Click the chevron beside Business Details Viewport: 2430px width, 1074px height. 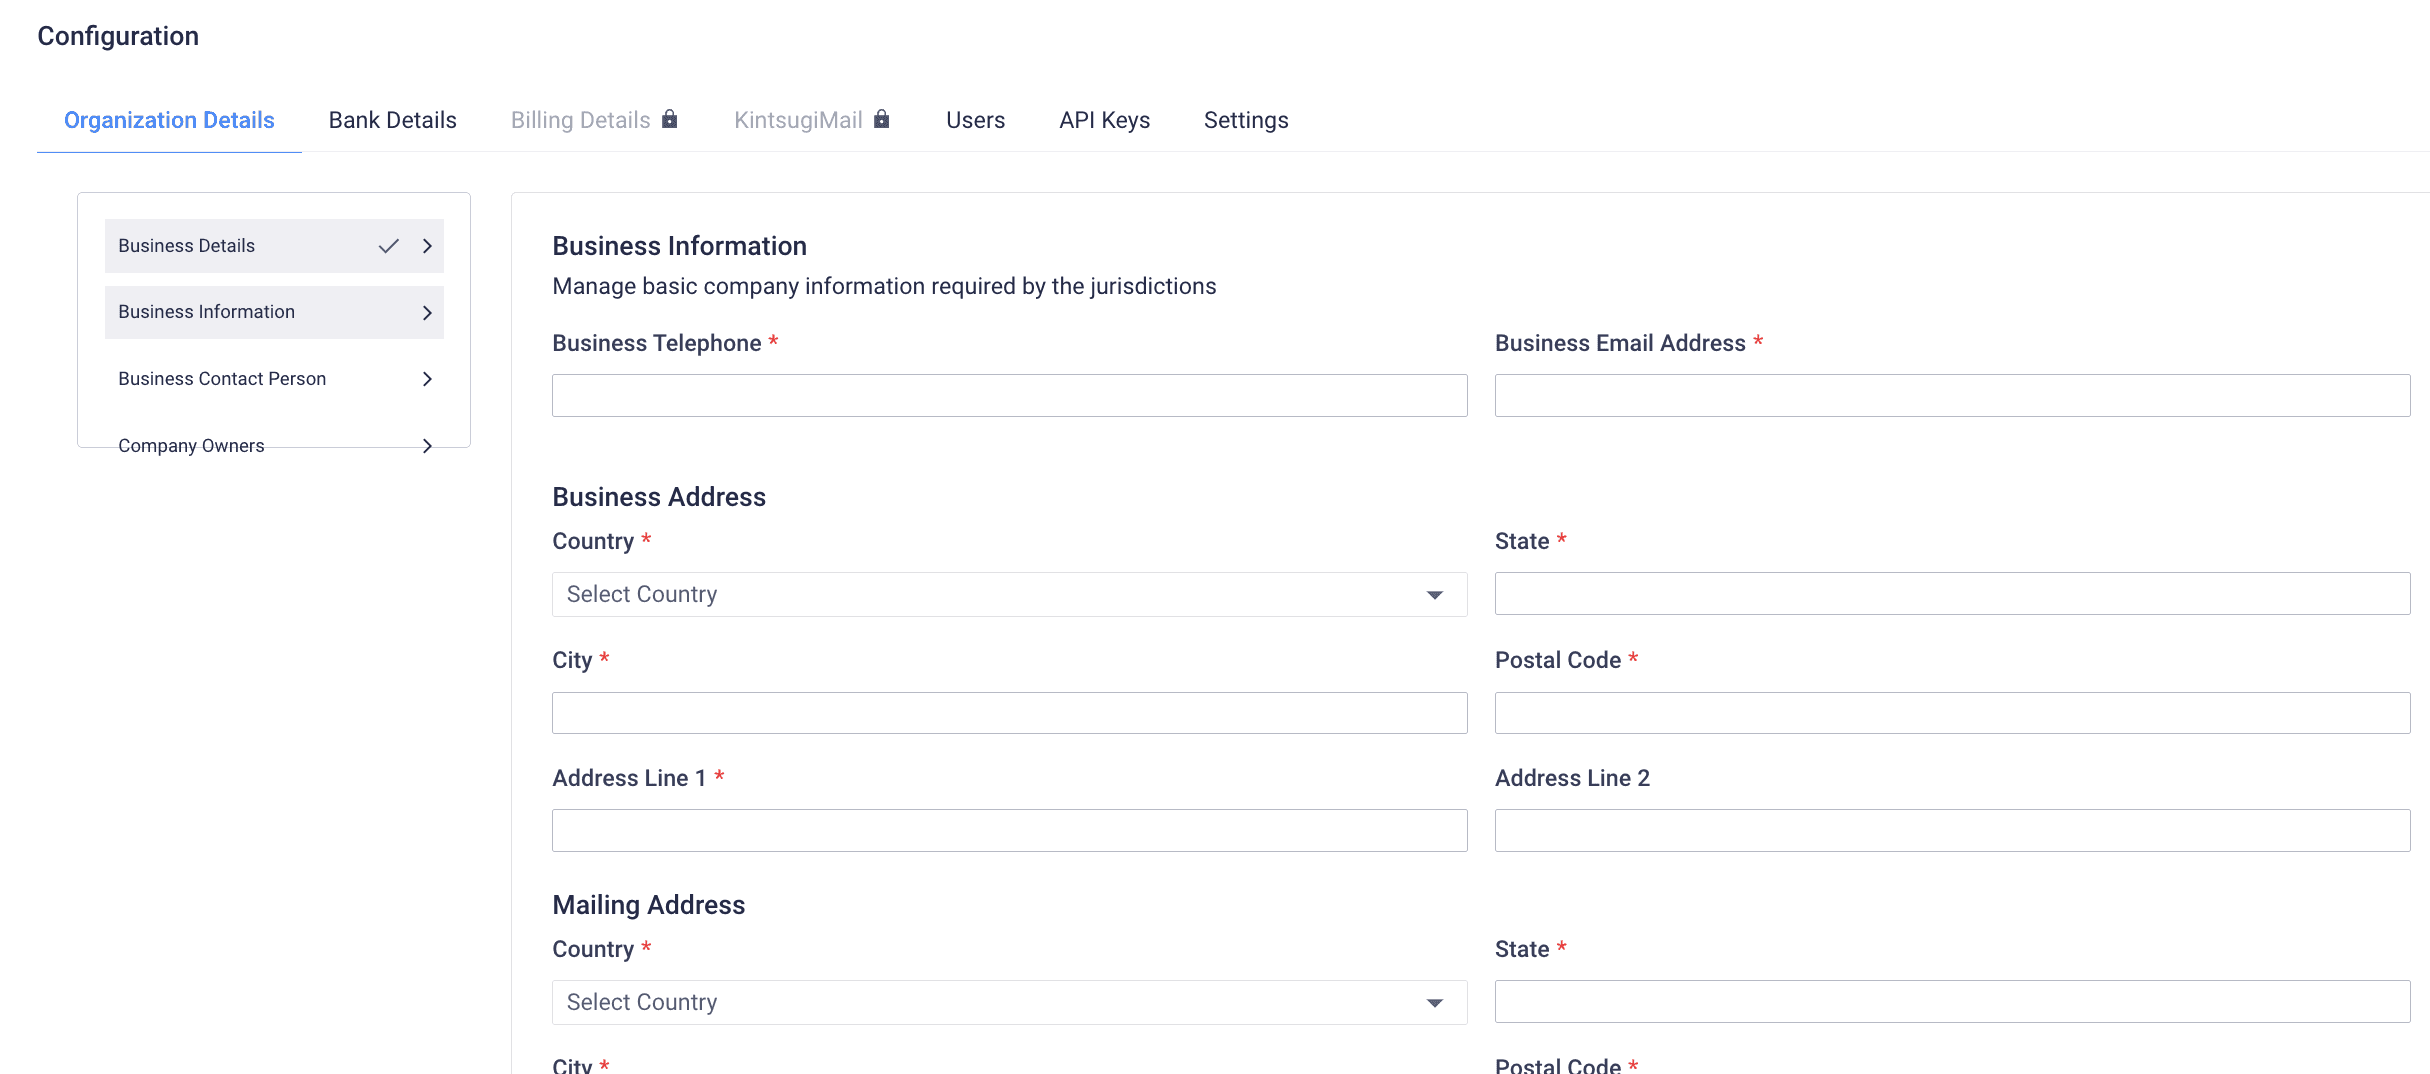coord(427,245)
